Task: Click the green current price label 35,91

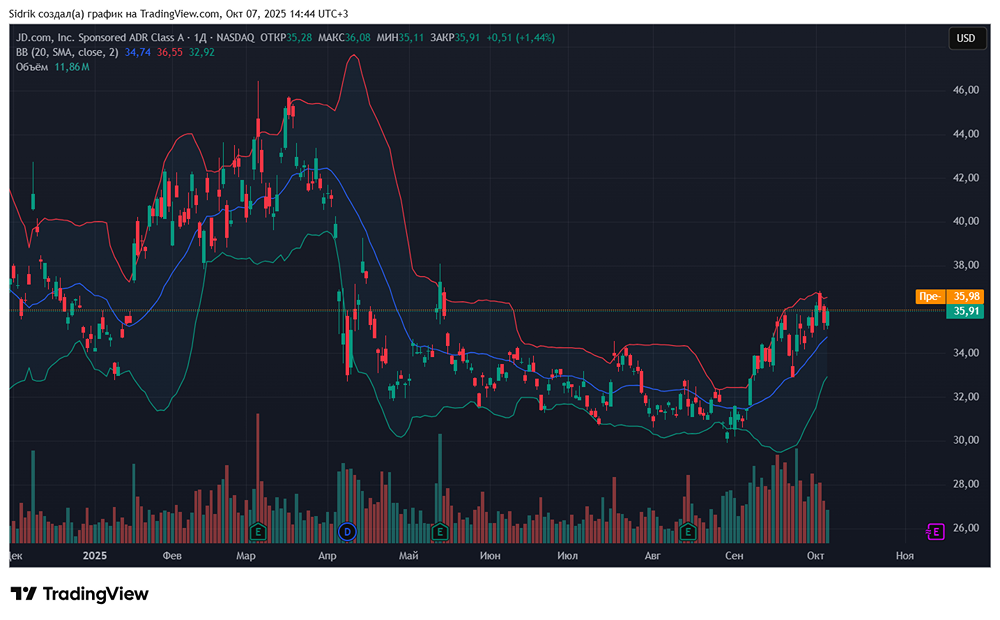Action: [x=965, y=311]
